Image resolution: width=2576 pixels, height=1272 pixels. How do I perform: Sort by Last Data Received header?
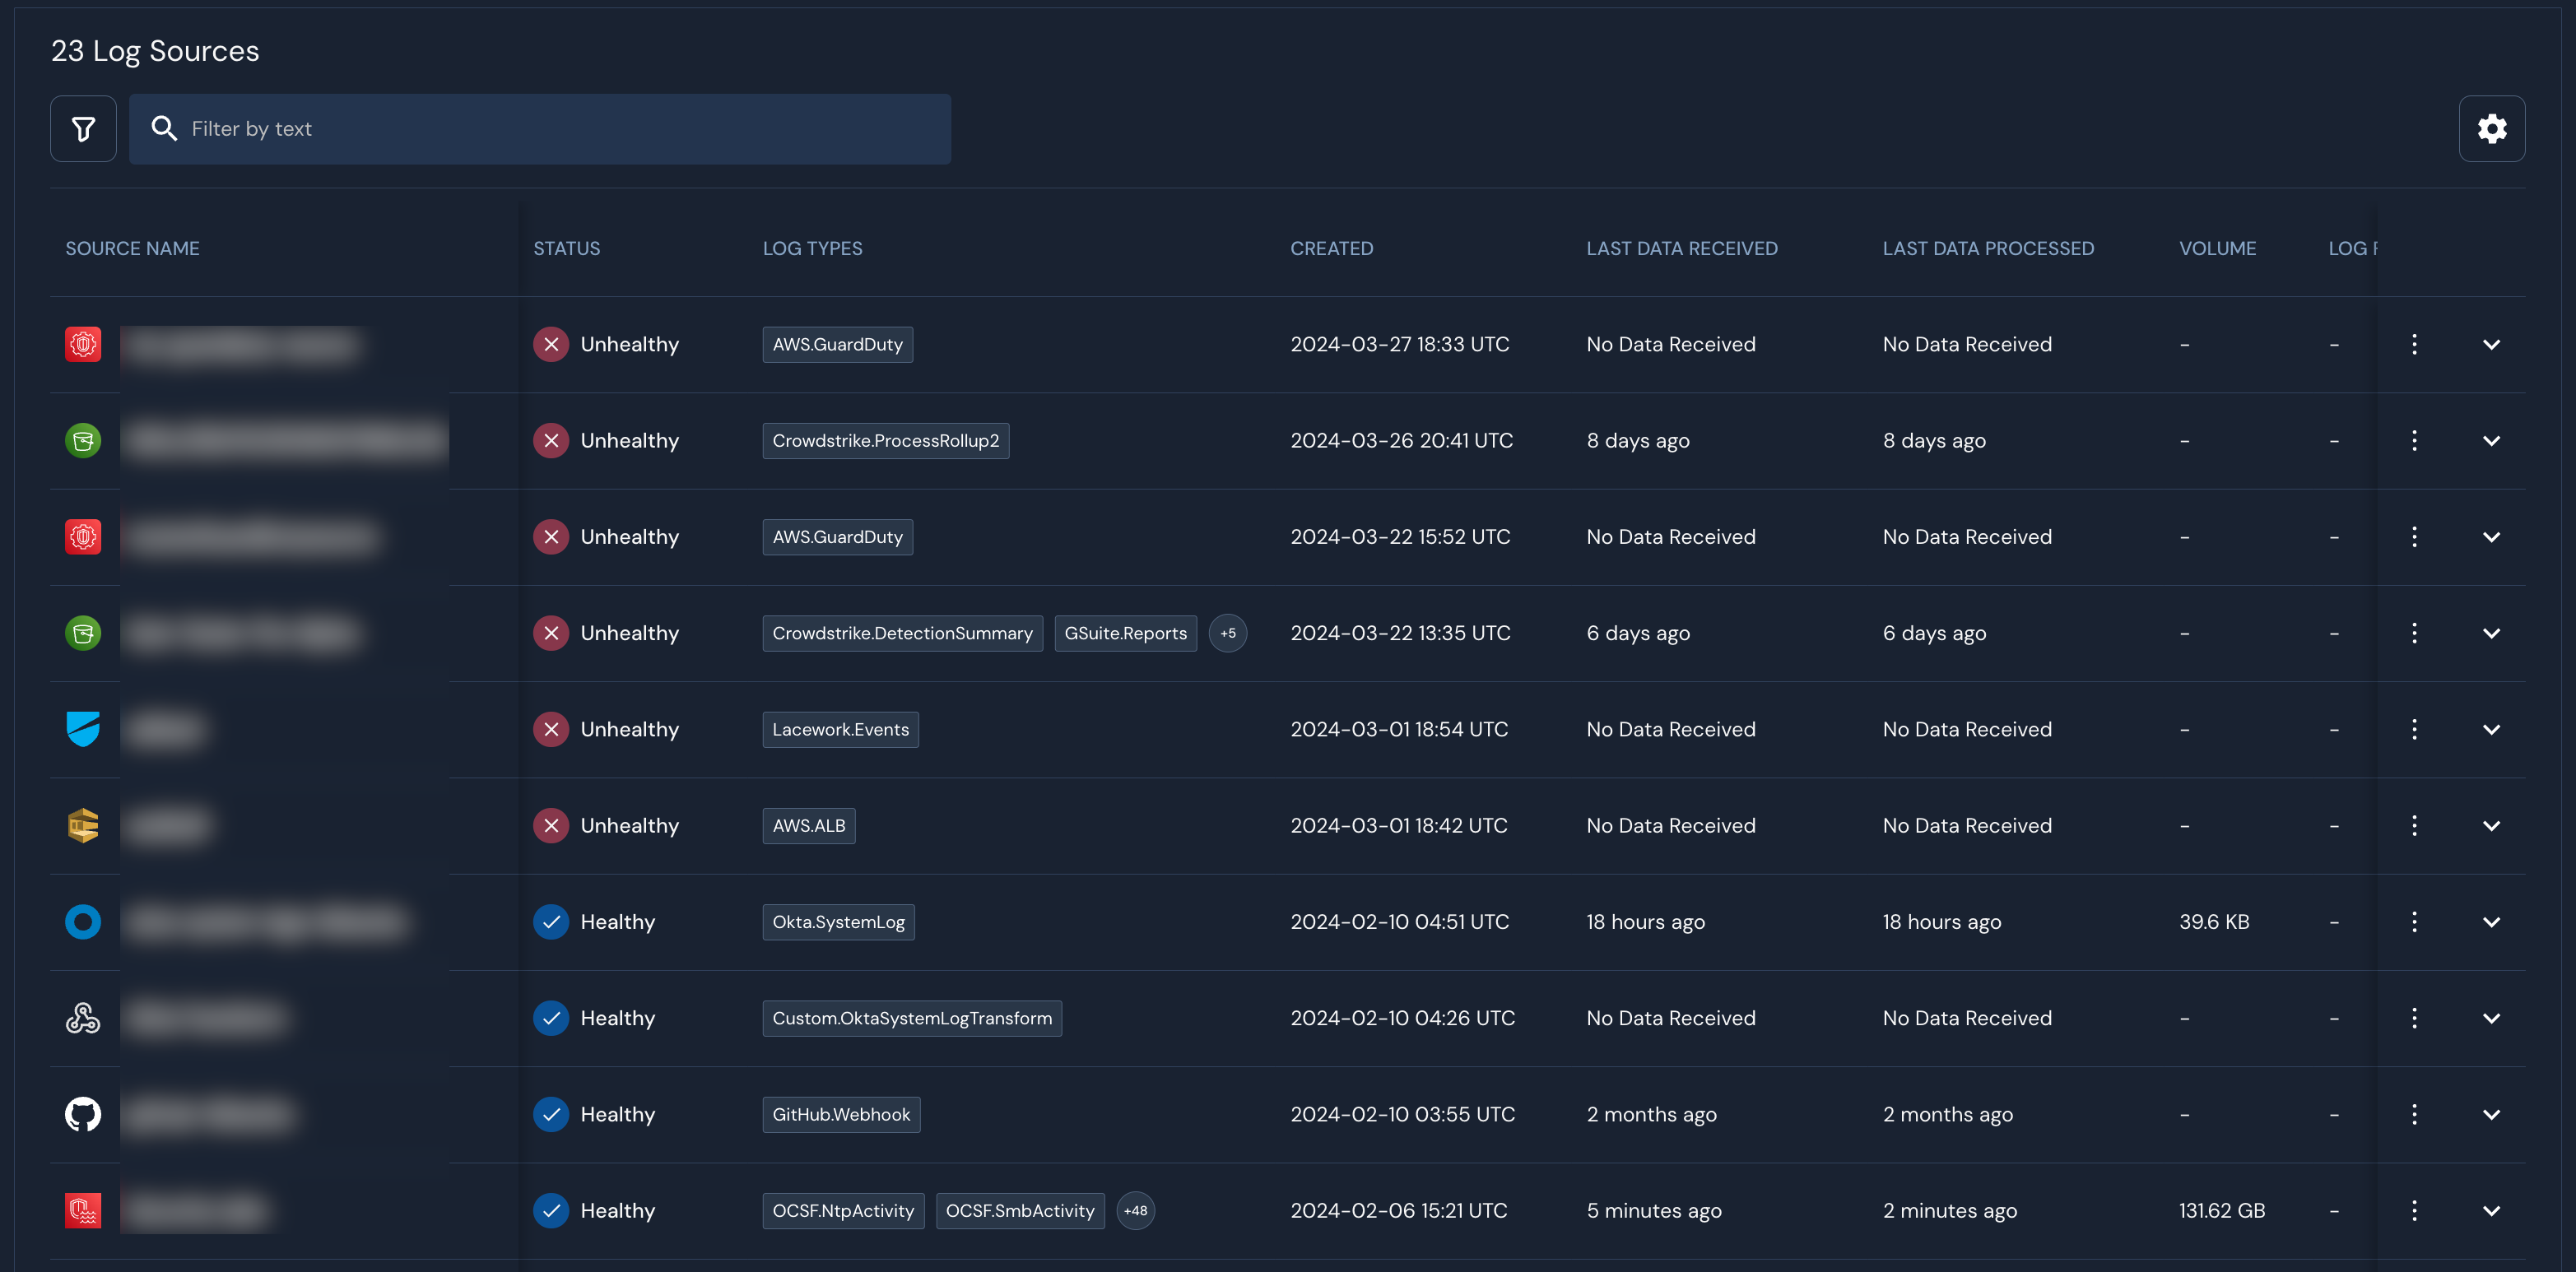(1681, 248)
